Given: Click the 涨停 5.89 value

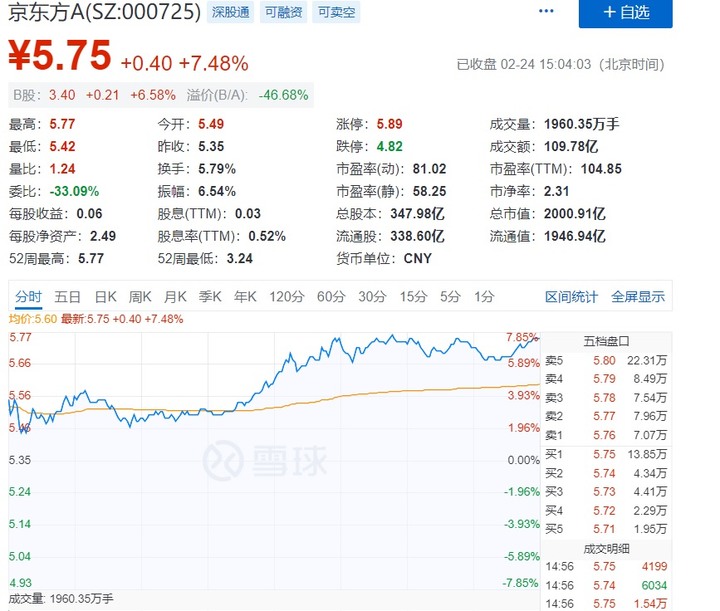Looking at the screenshot, I should 389,124.
